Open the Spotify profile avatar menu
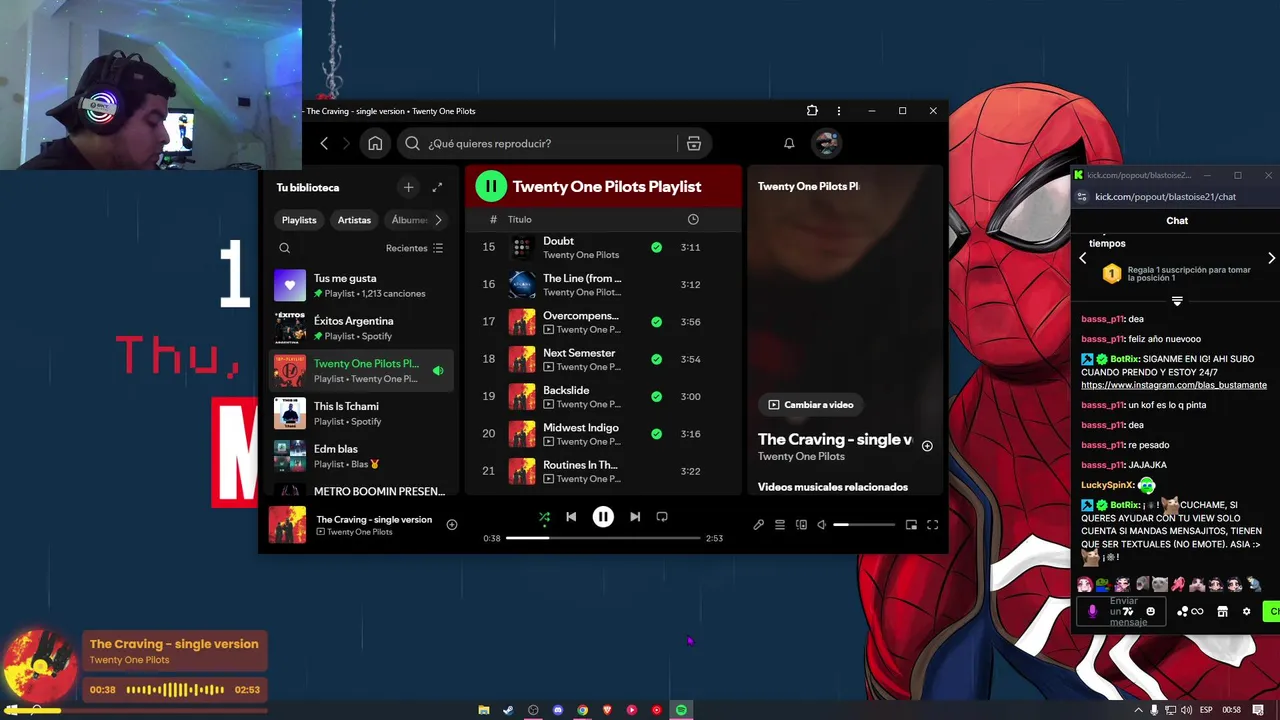 pos(826,143)
